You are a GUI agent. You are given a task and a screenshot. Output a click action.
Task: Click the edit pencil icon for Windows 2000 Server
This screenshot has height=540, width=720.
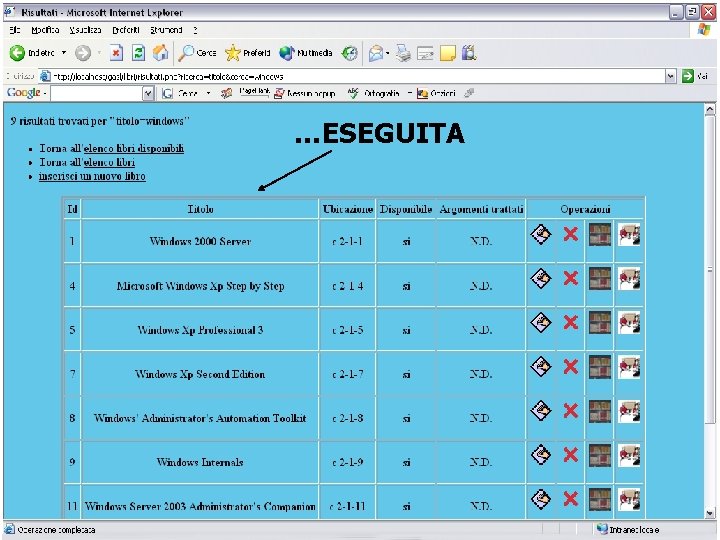541,234
